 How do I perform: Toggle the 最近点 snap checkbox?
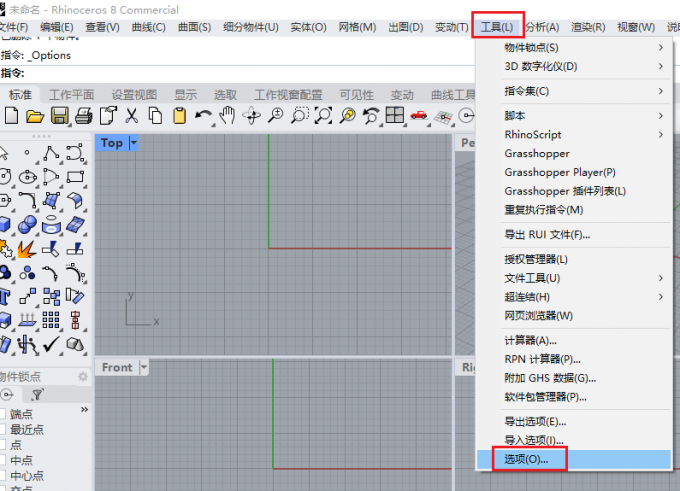click(x=2, y=429)
